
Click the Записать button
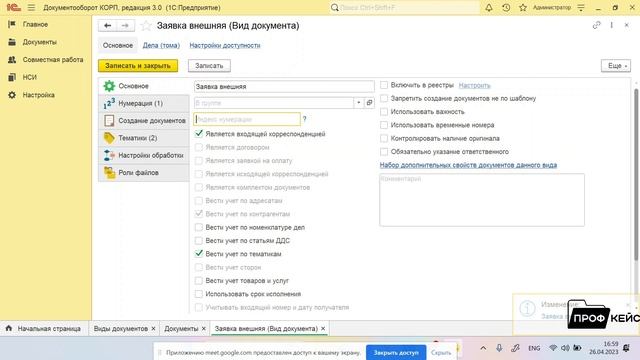point(209,66)
